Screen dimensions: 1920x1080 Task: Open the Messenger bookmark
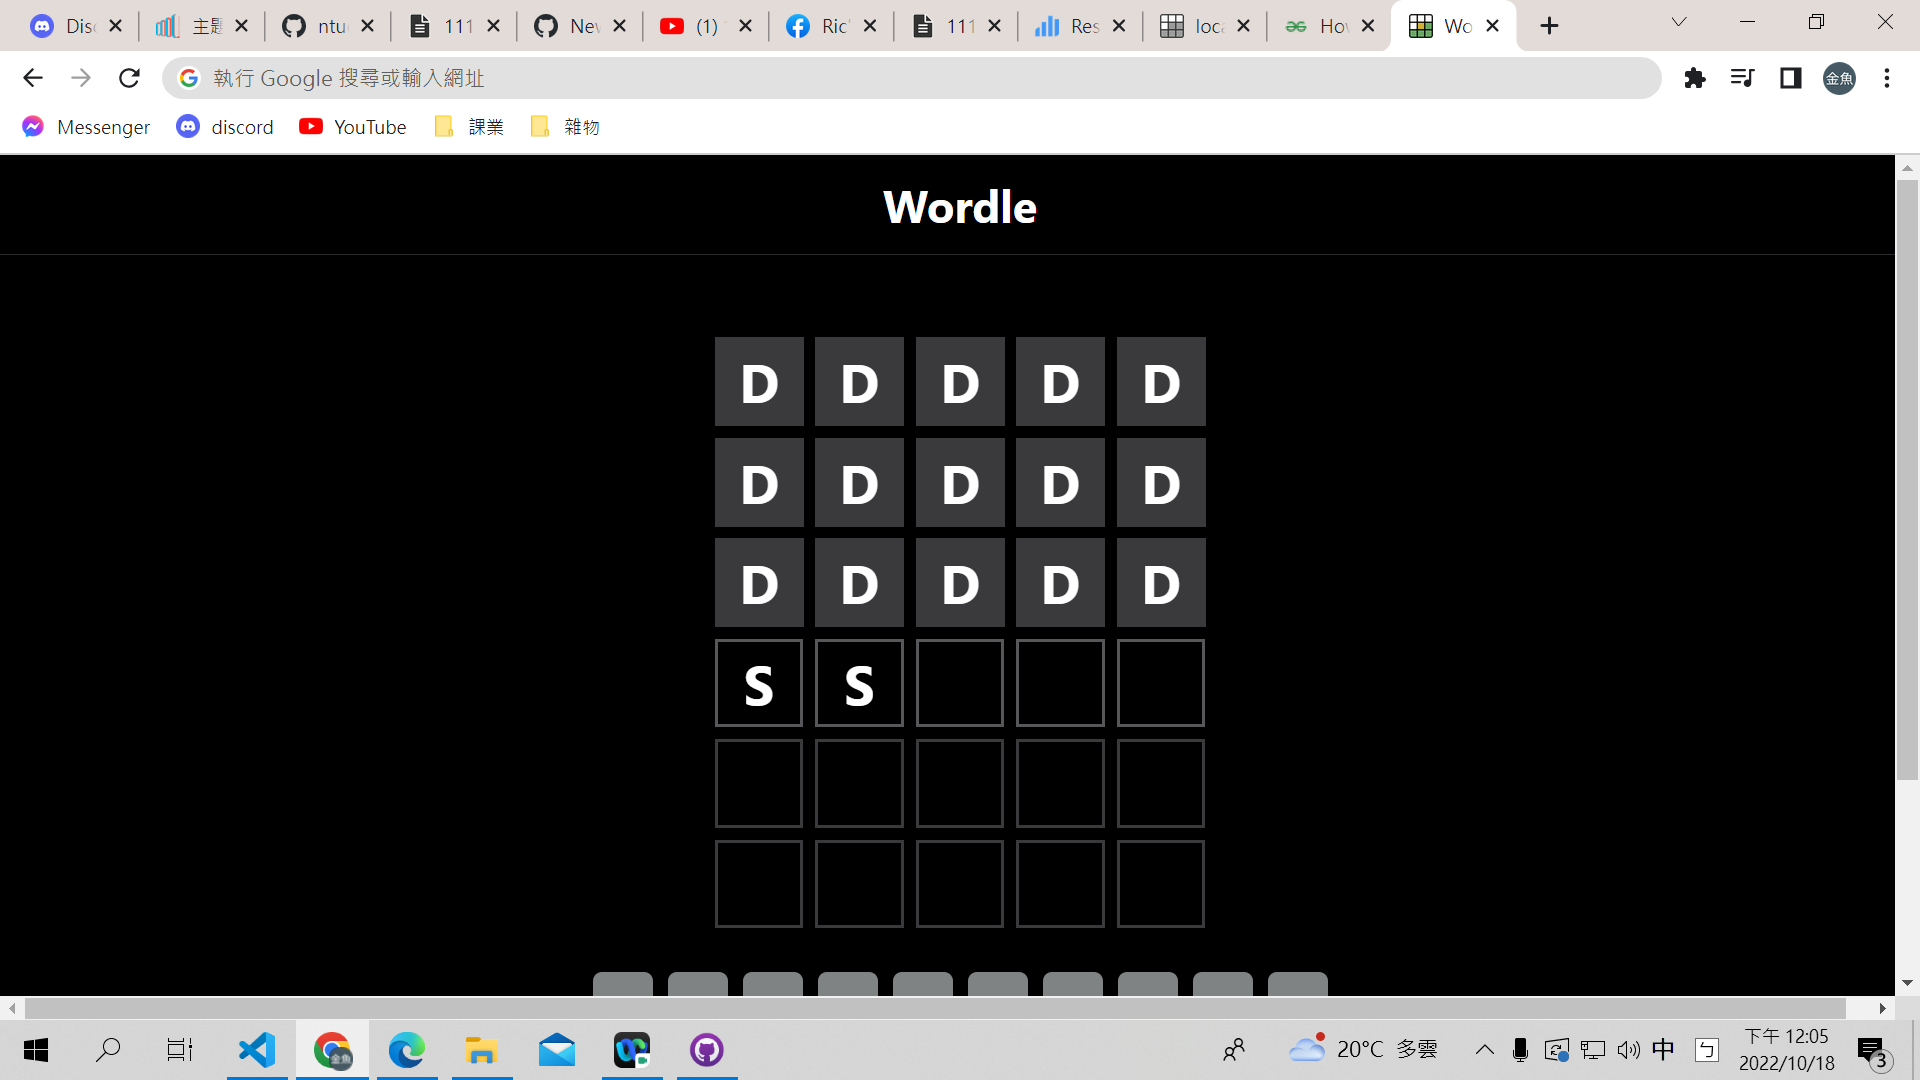click(x=86, y=127)
